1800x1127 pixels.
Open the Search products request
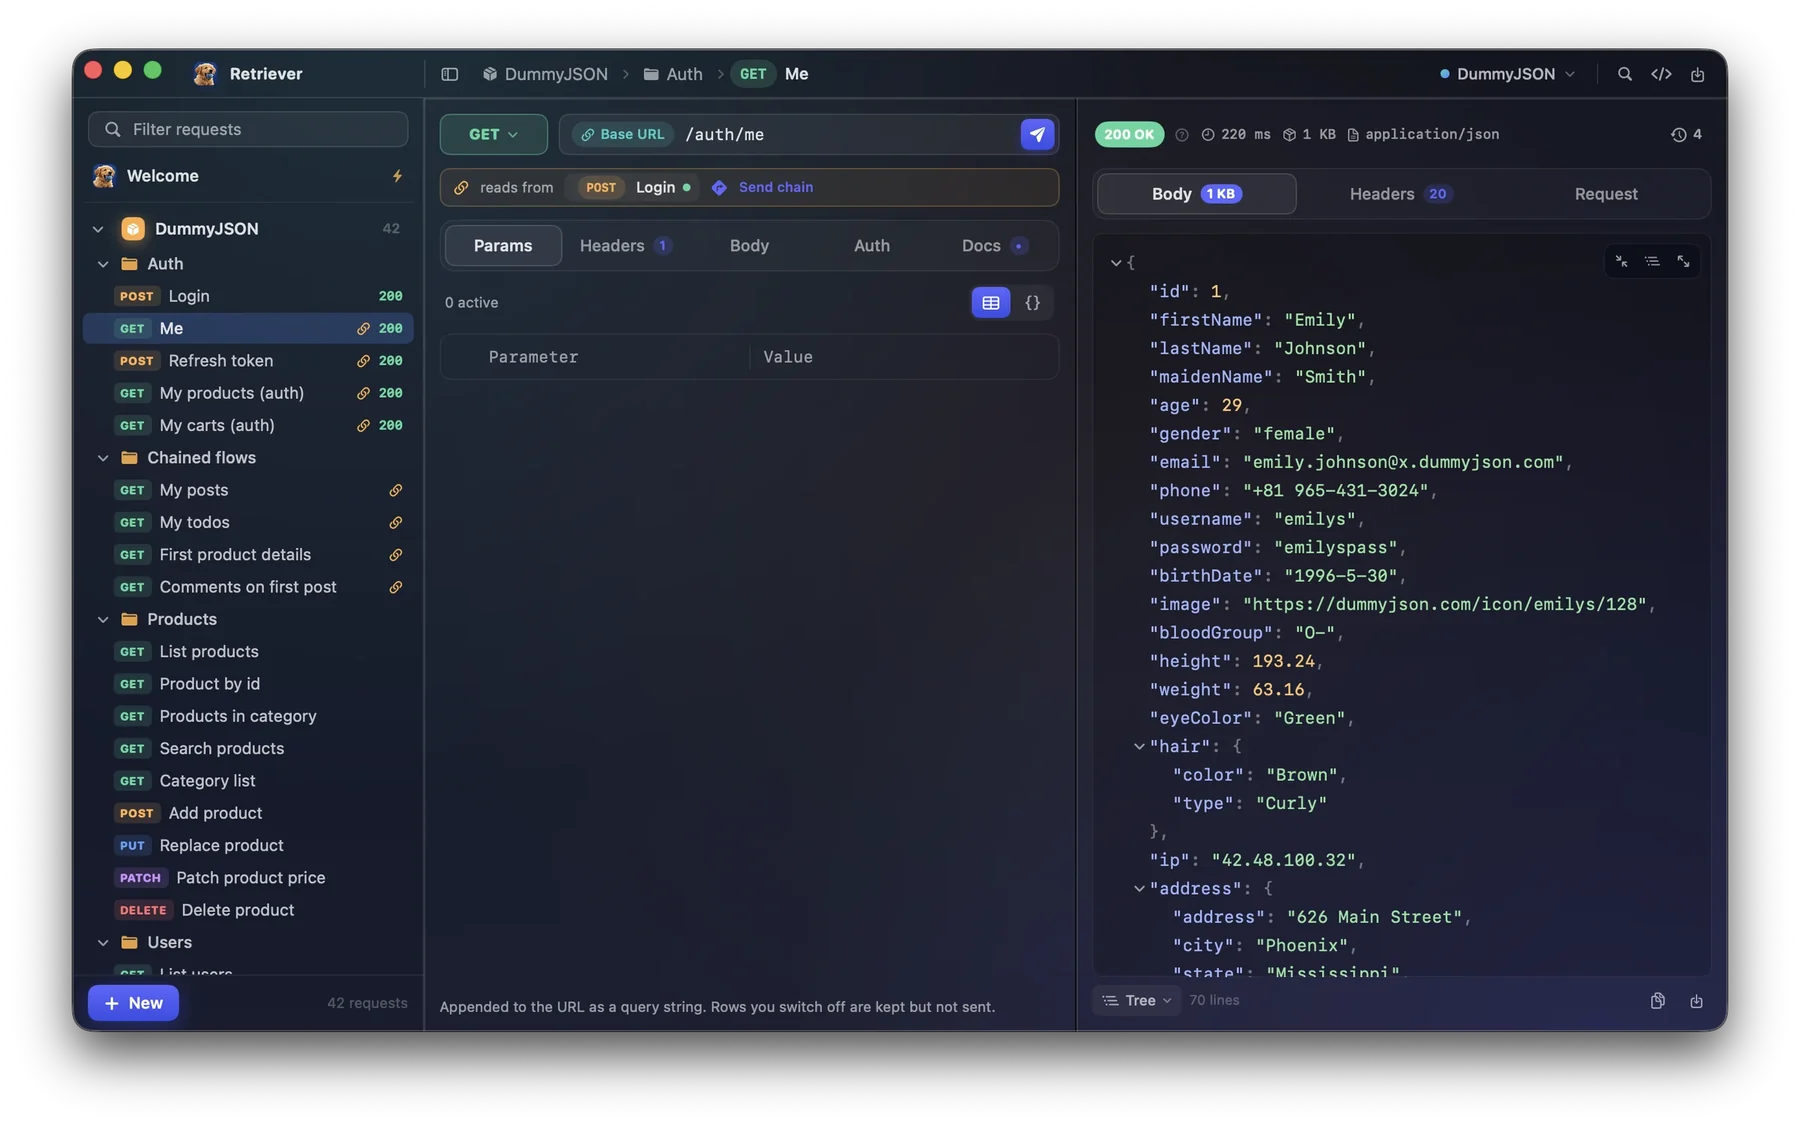pyautogui.click(x=248, y=748)
